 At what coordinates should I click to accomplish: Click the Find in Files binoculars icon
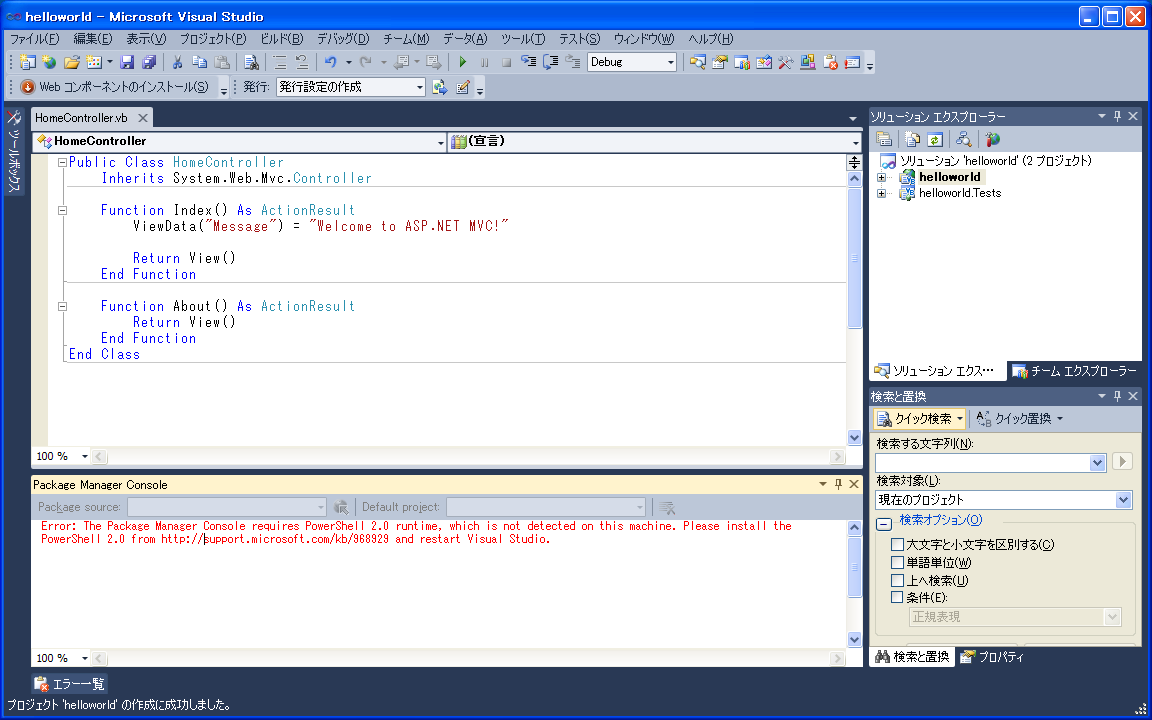(251, 62)
